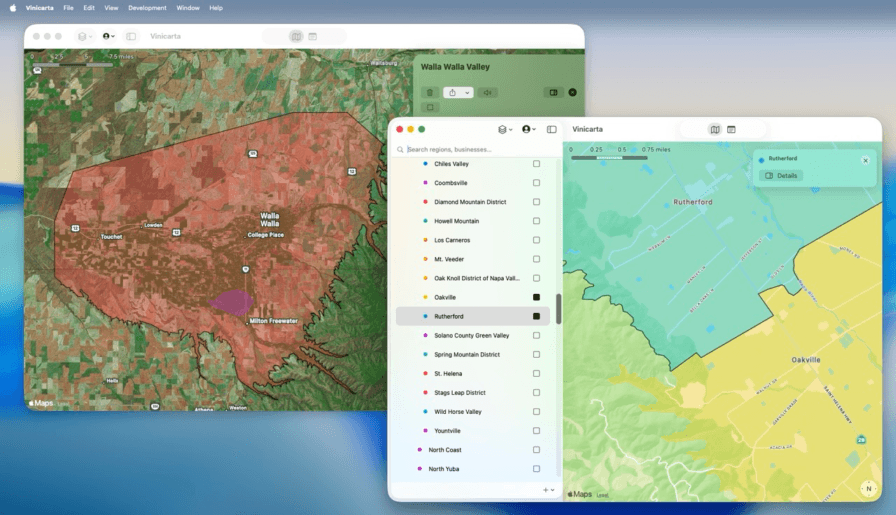Viewport: 896px width, 515px height.
Task: Open the View menu
Action: (111, 8)
